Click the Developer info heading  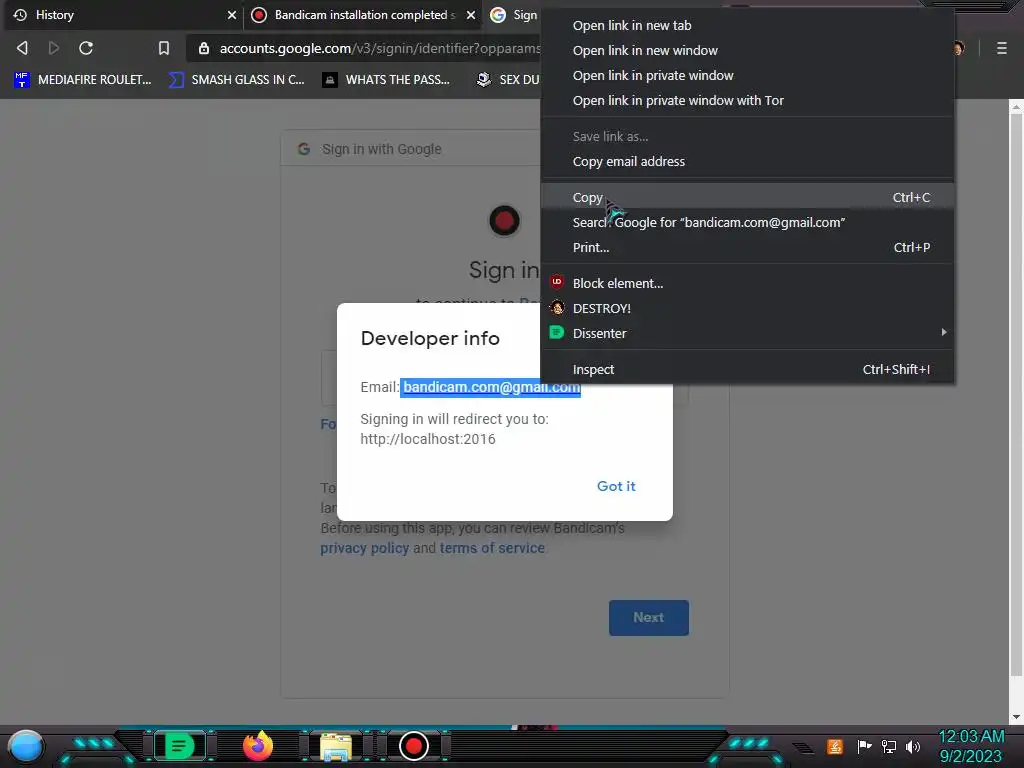tap(430, 338)
